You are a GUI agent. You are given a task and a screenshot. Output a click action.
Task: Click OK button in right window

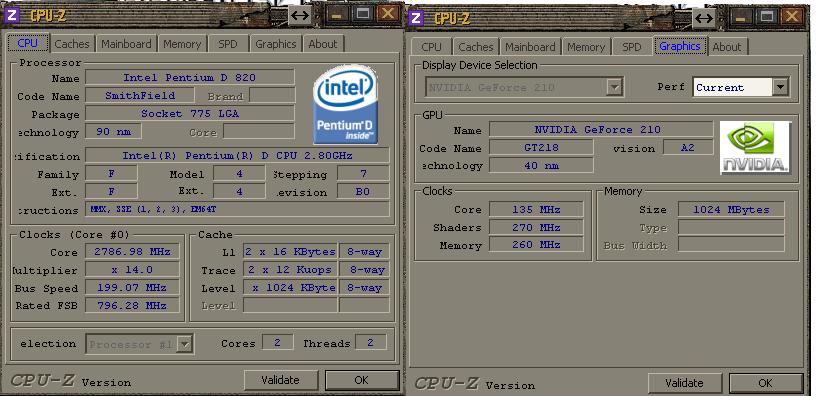(766, 383)
